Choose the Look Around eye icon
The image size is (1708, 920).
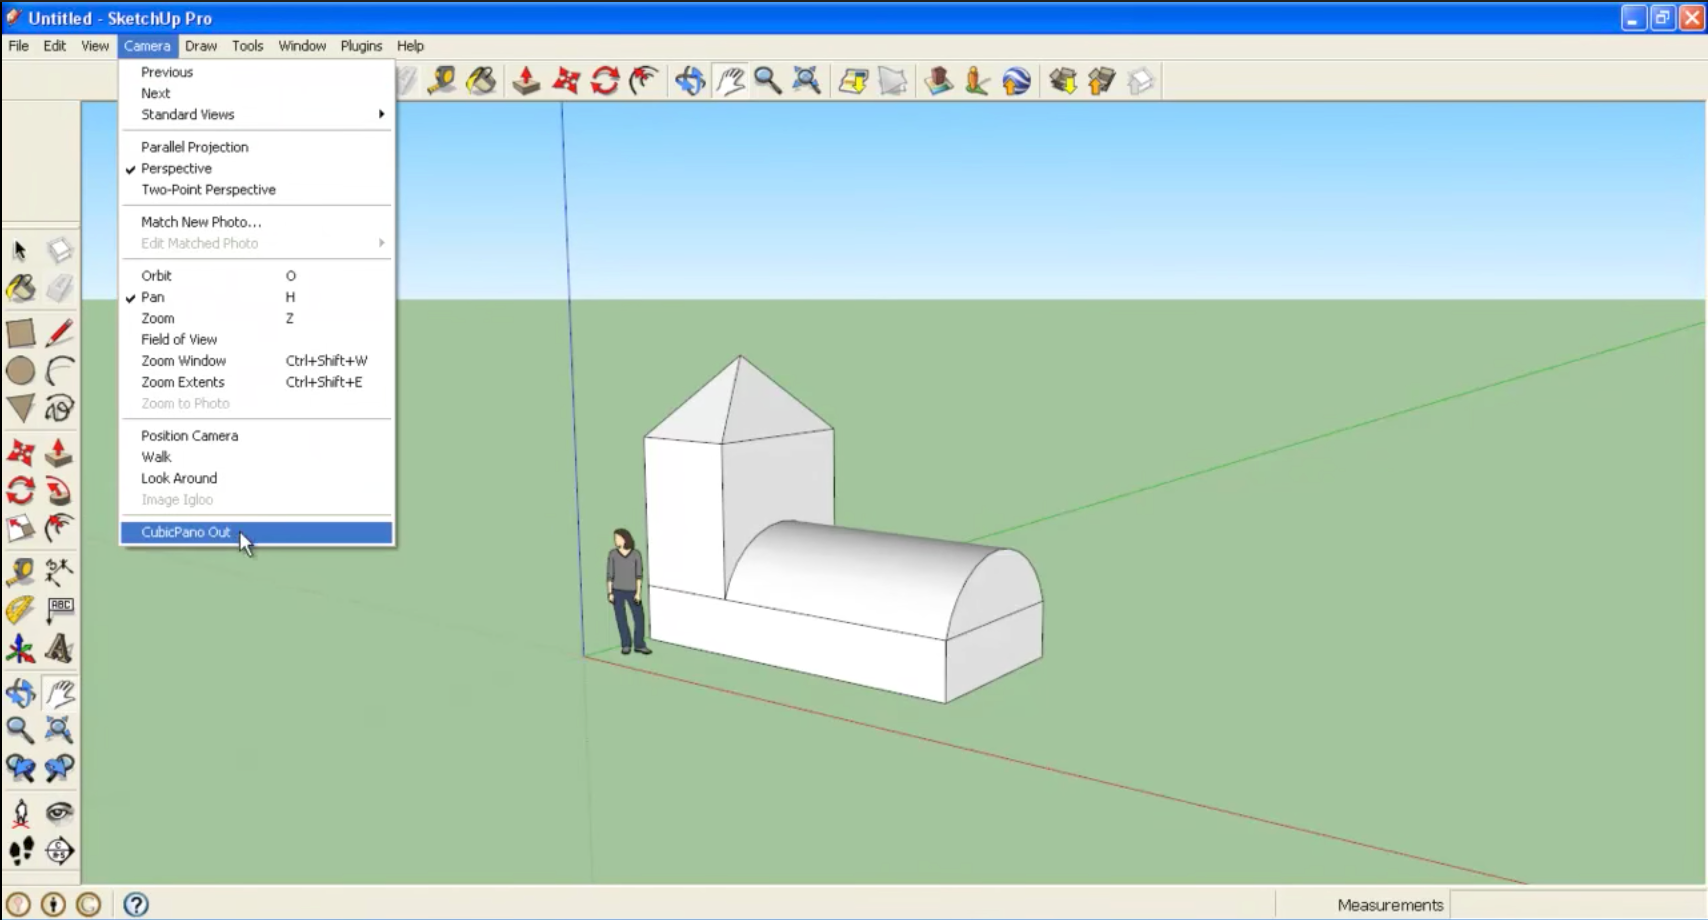(59, 813)
